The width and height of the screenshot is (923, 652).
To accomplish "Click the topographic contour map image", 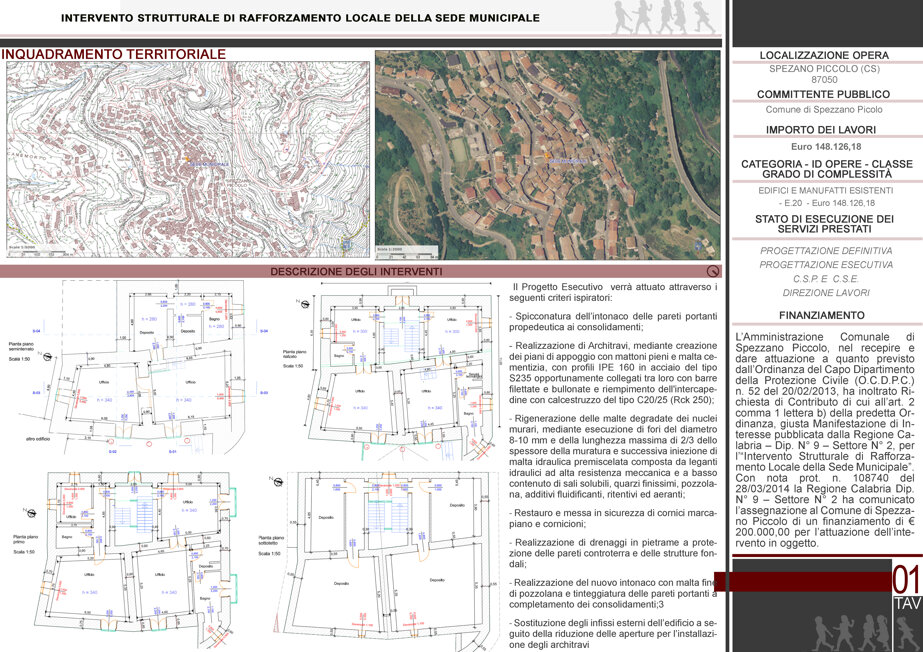I will 188,159.
